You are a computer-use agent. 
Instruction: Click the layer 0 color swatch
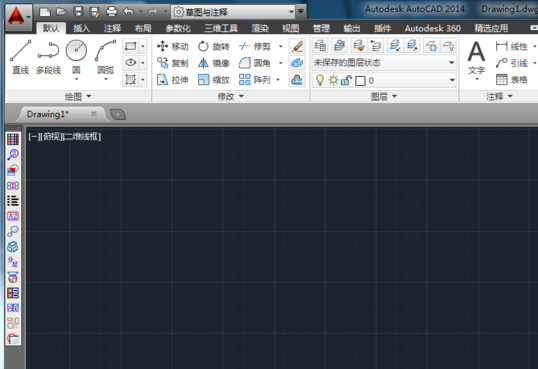point(360,81)
